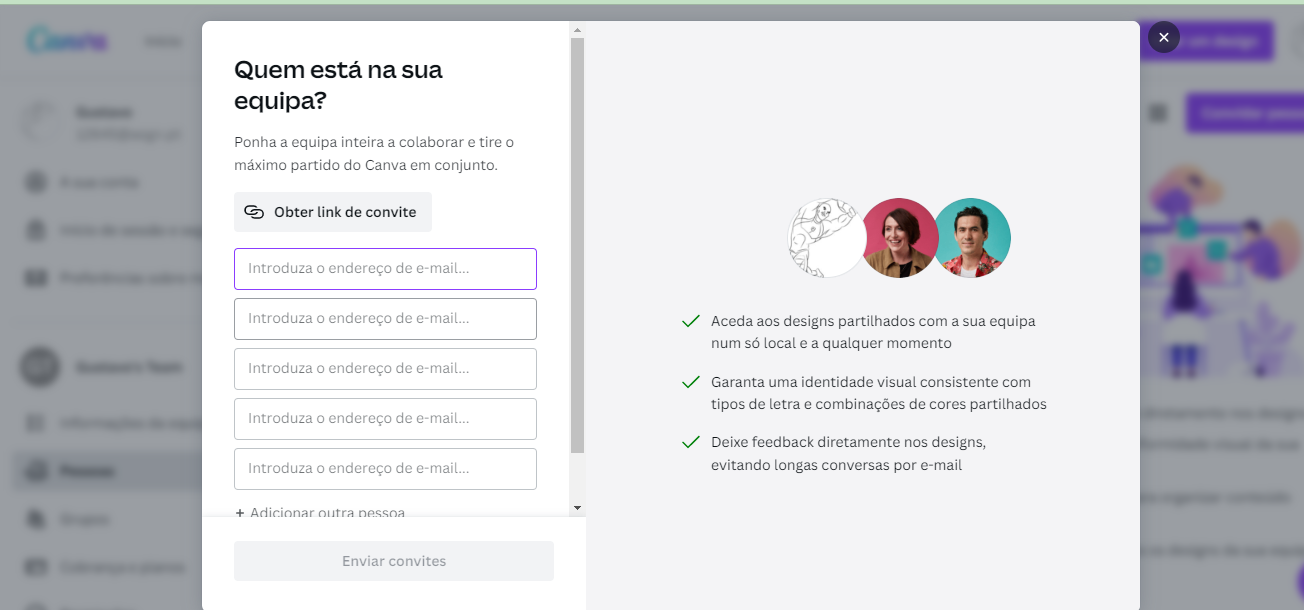Viewport: 1304px width, 610px height.
Task: Focus the first e-mail address field
Action: coord(385,269)
